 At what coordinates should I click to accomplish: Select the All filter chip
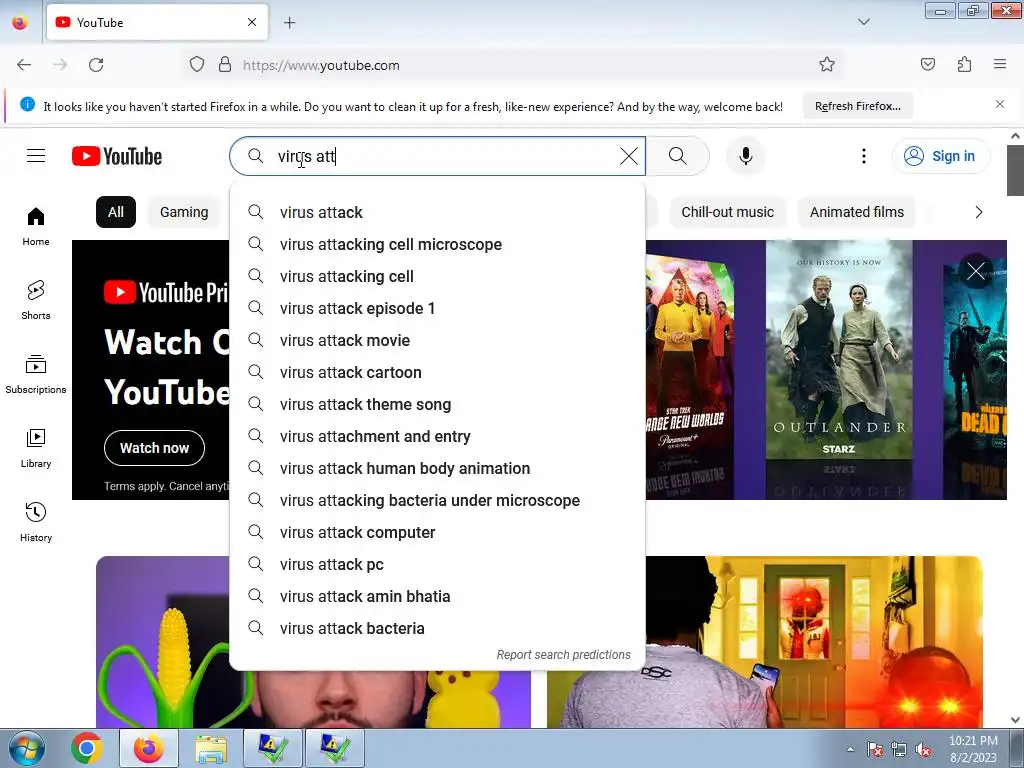(116, 212)
